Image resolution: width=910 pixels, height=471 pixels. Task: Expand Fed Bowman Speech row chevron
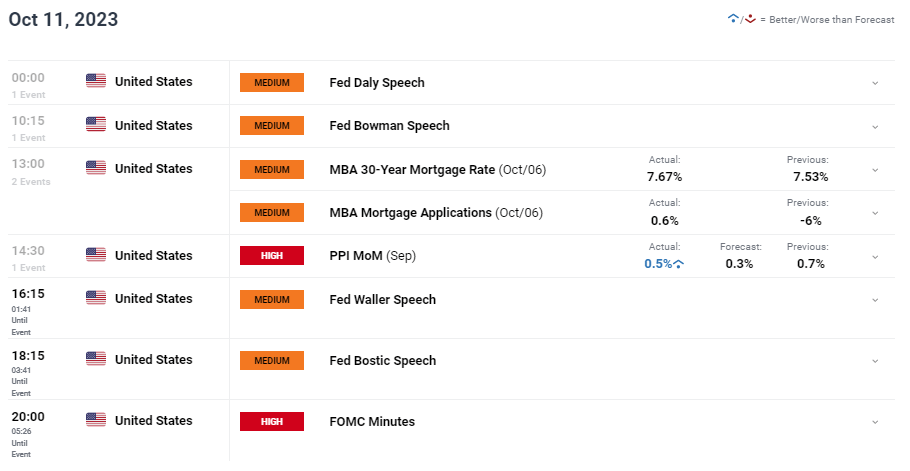pyautogui.click(x=875, y=126)
